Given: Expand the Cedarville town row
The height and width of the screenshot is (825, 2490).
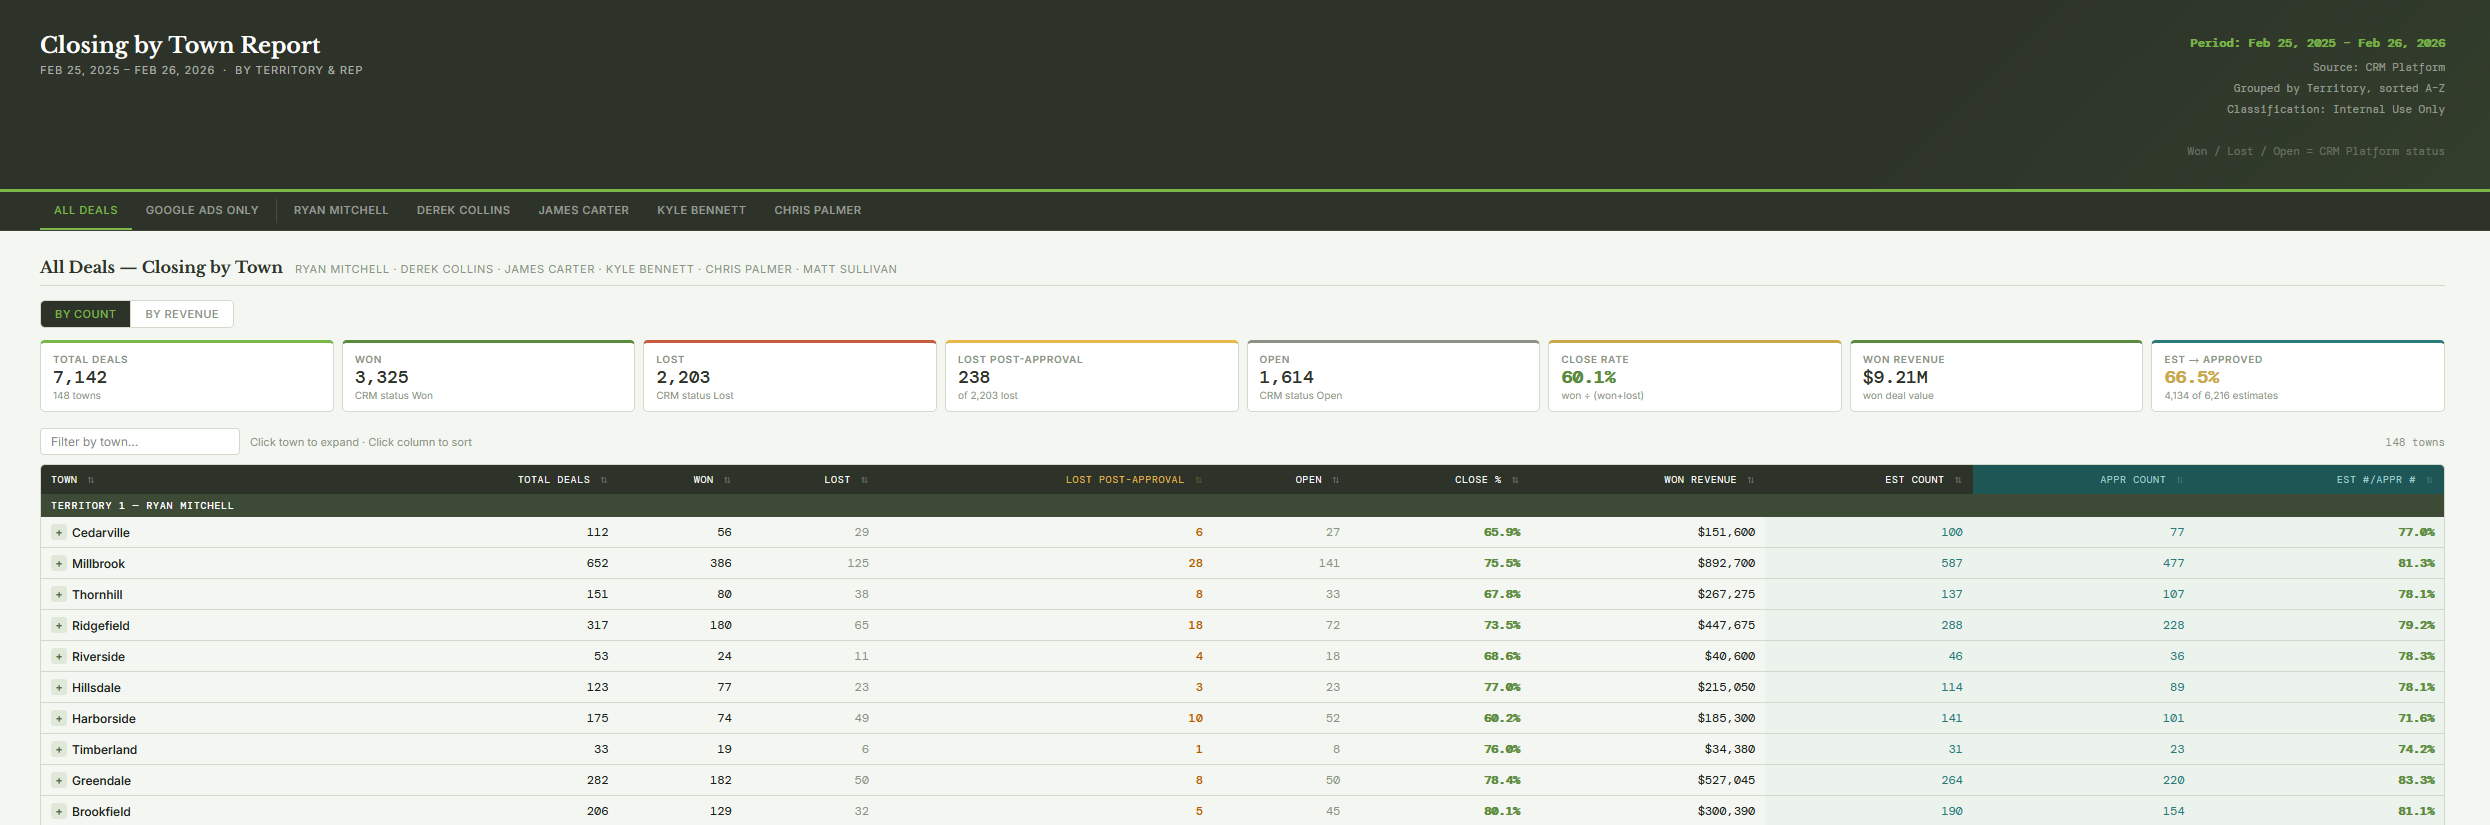Looking at the screenshot, I should [x=59, y=533].
